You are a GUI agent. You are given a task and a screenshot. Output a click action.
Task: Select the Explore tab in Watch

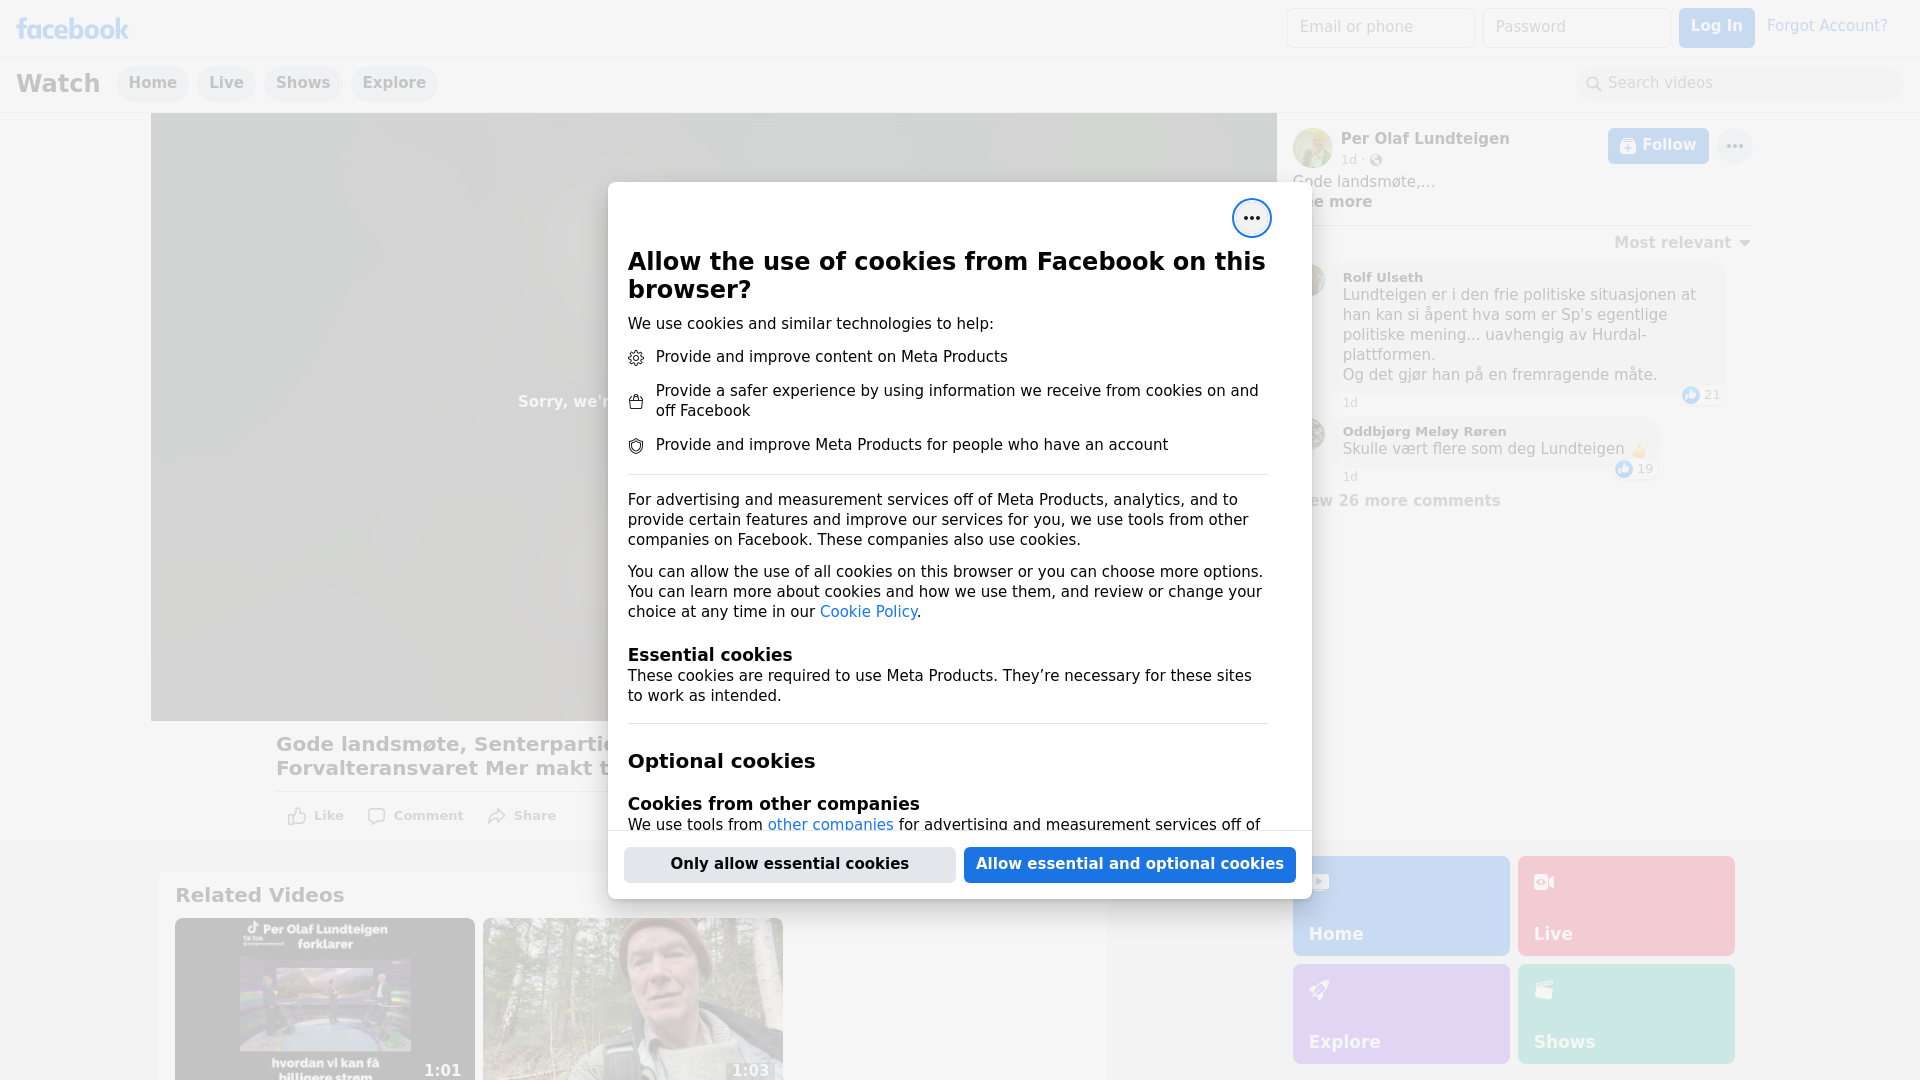[x=394, y=83]
